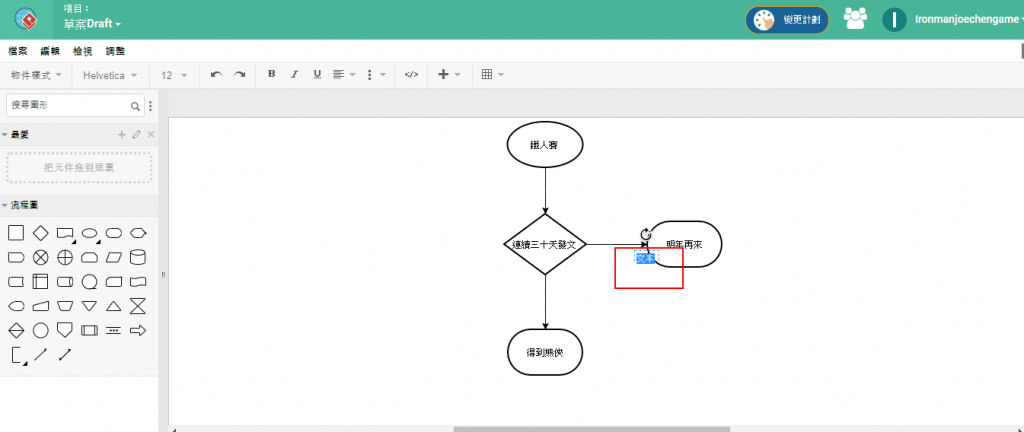The height and width of the screenshot is (432, 1024).
Task: Open the 編輯 menu
Action: pyautogui.click(x=50, y=51)
